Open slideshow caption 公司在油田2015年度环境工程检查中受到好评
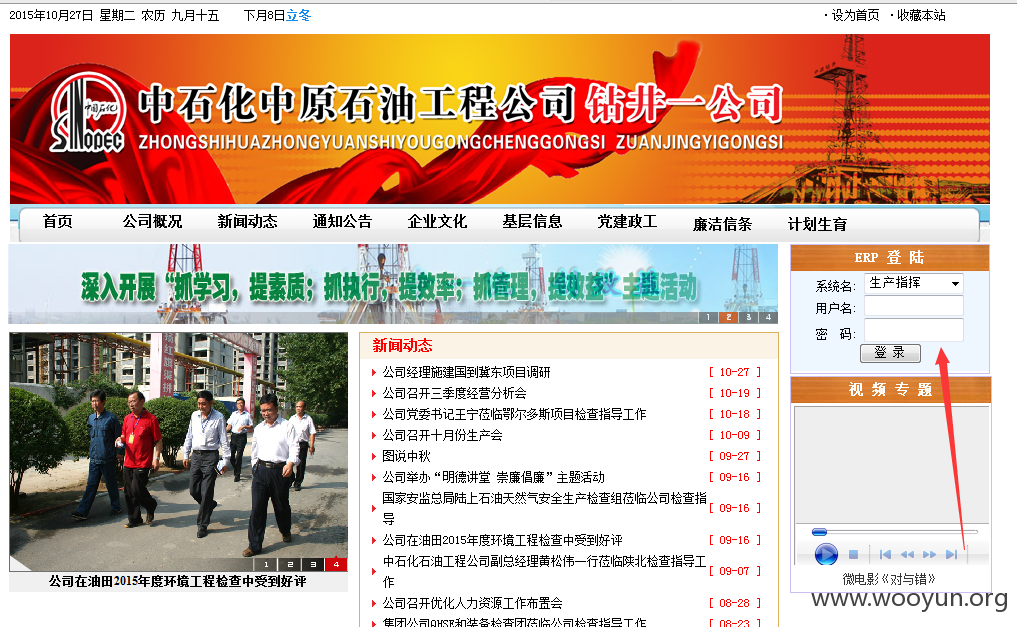 tap(178, 582)
